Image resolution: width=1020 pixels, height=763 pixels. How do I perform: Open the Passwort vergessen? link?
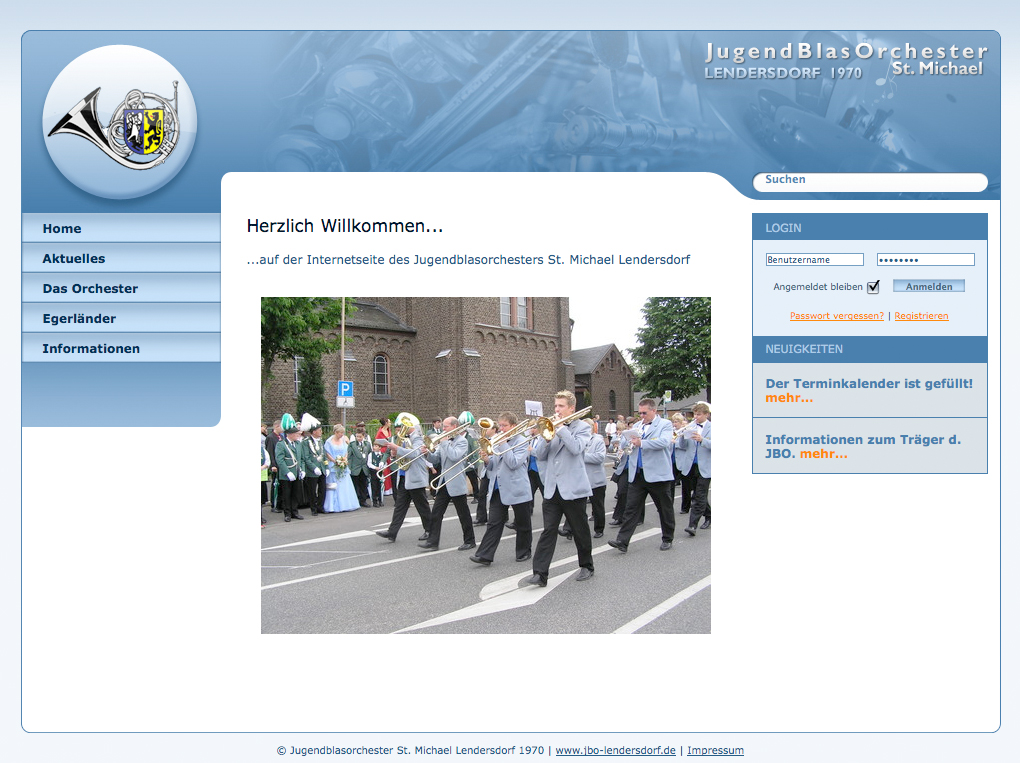(837, 315)
